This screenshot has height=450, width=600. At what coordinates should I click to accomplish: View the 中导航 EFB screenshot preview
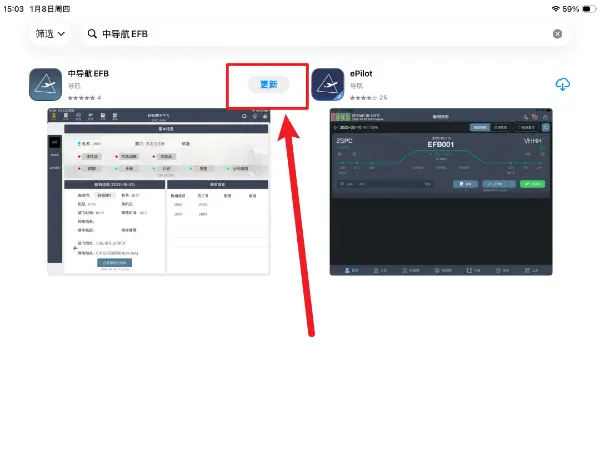tap(159, 192)
